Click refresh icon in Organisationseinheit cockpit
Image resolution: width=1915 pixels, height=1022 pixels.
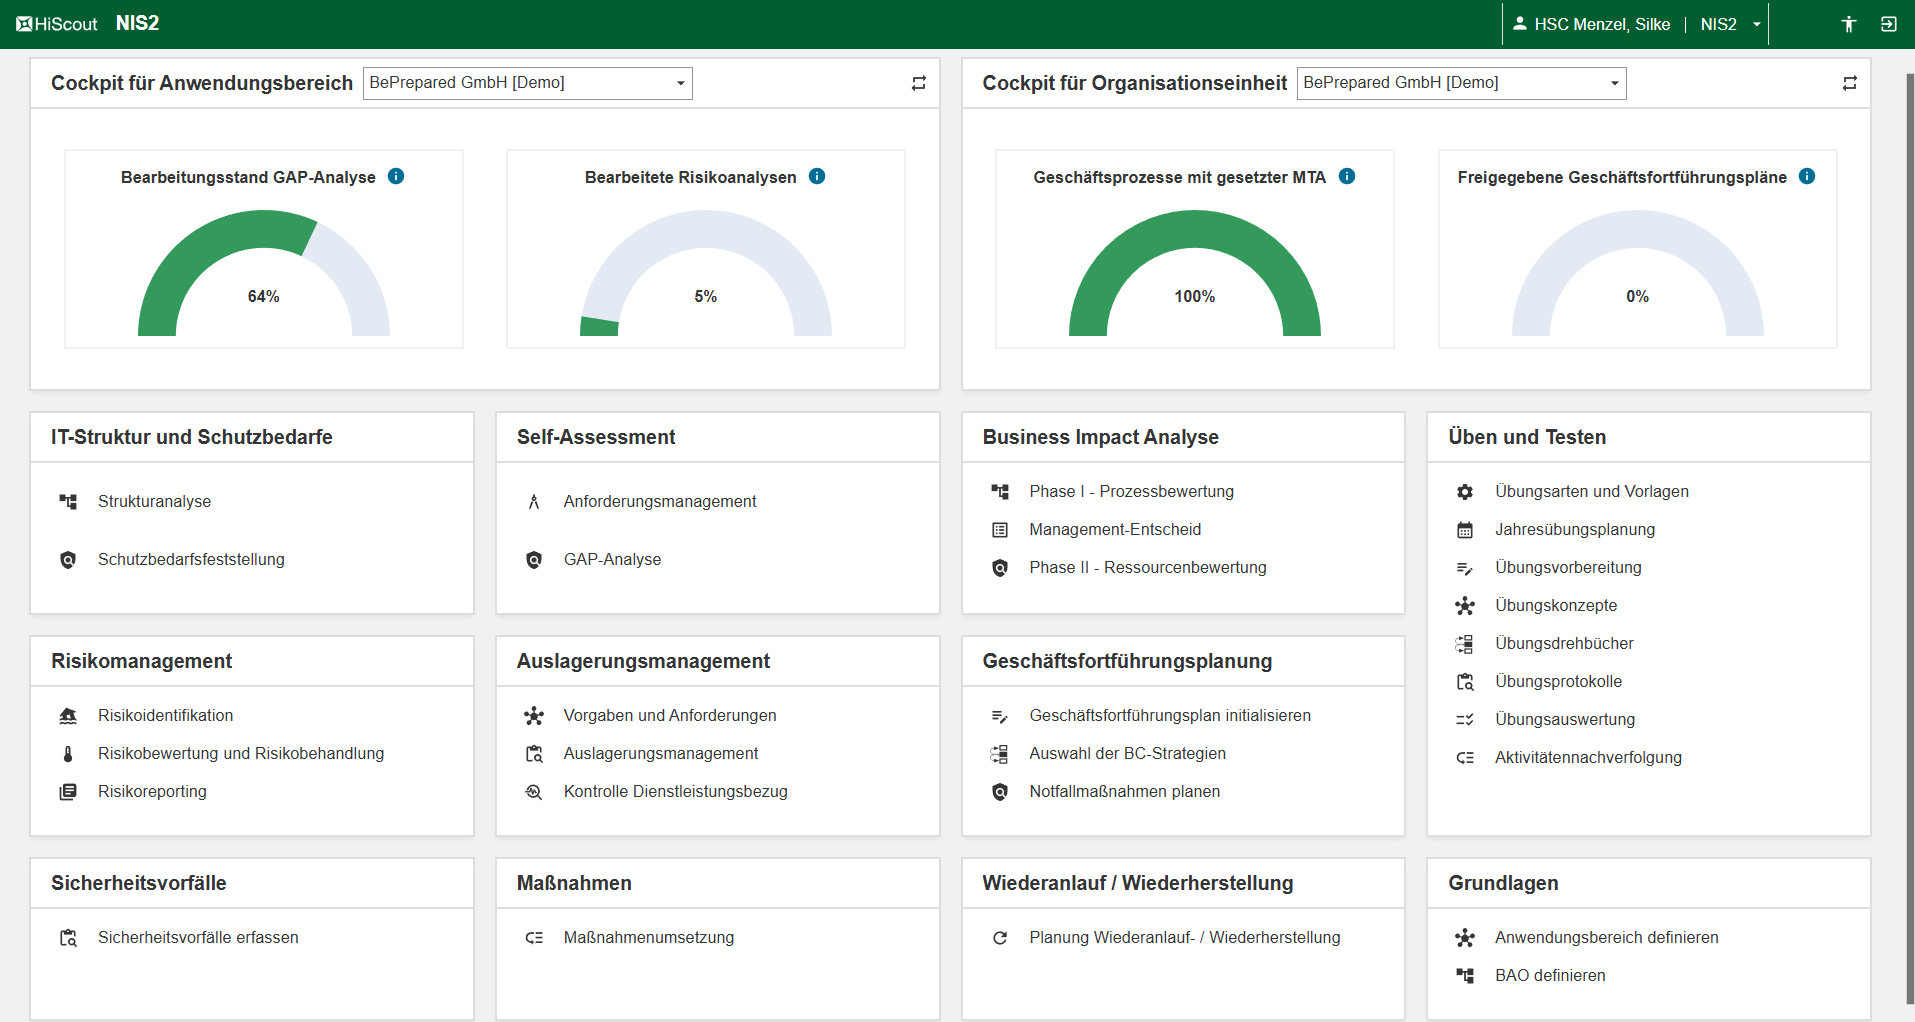point(1849,83)
